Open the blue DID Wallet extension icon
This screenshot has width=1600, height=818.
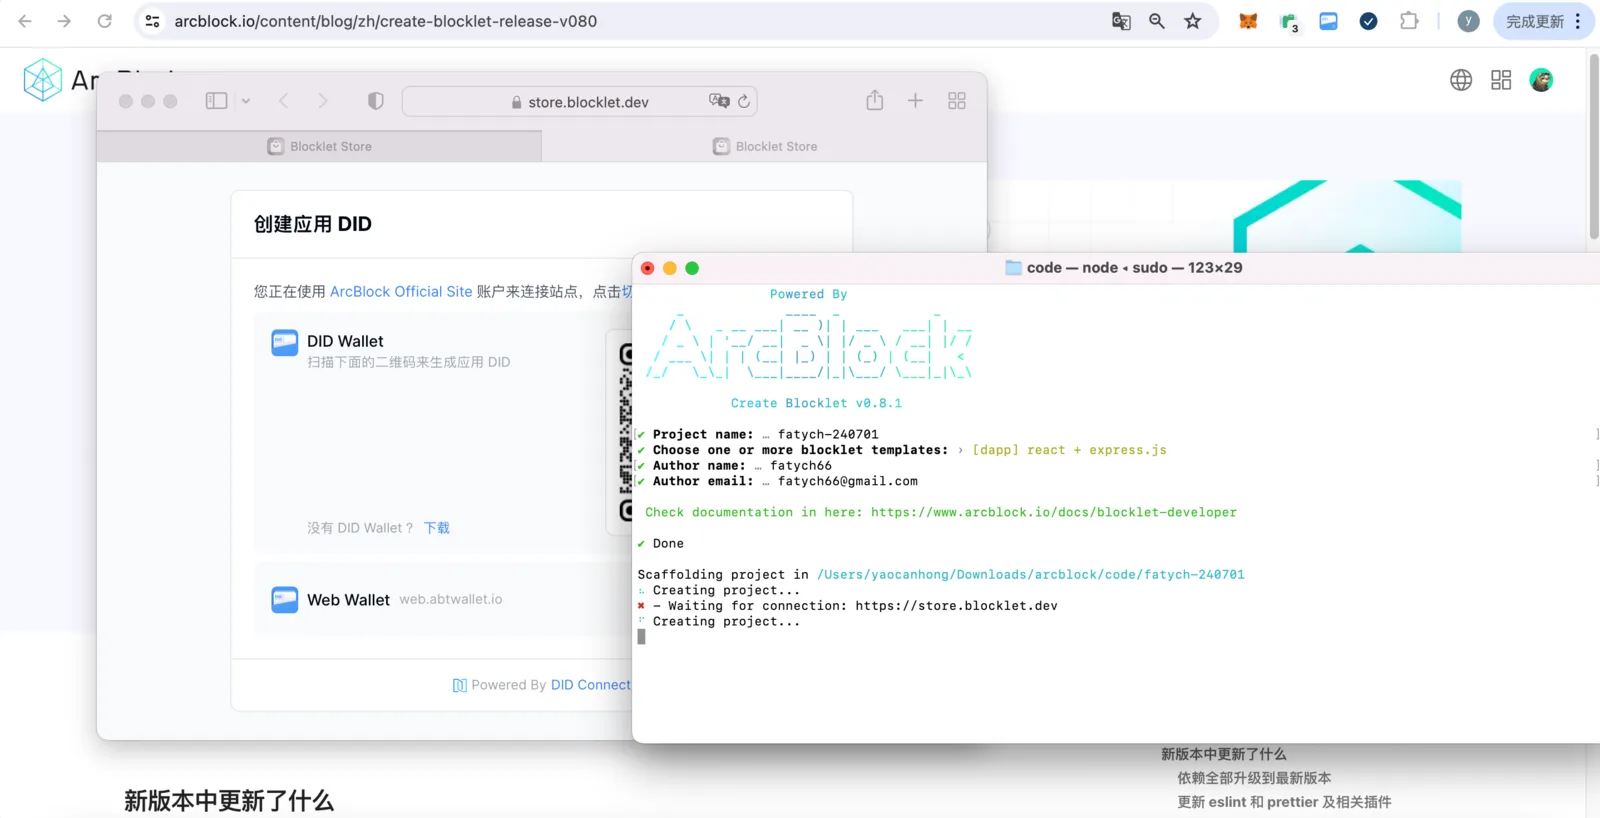coord(1328,21)
